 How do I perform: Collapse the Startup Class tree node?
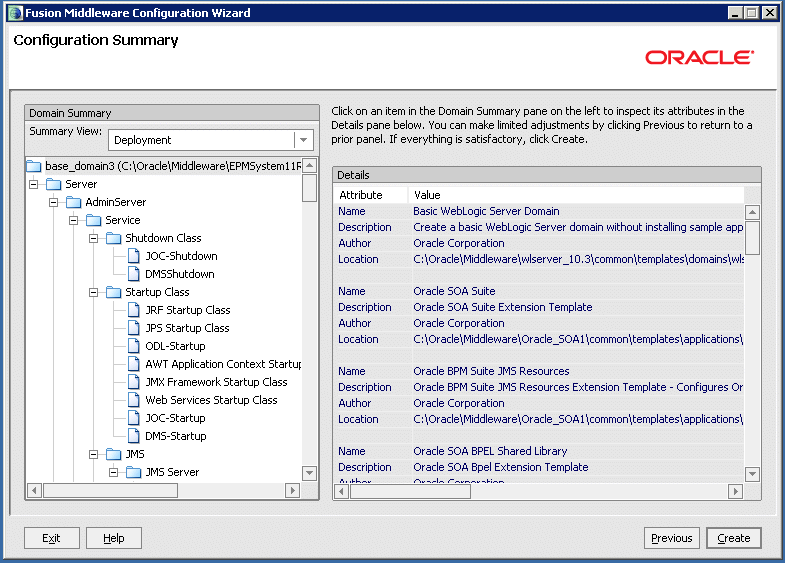click(94, 292)
